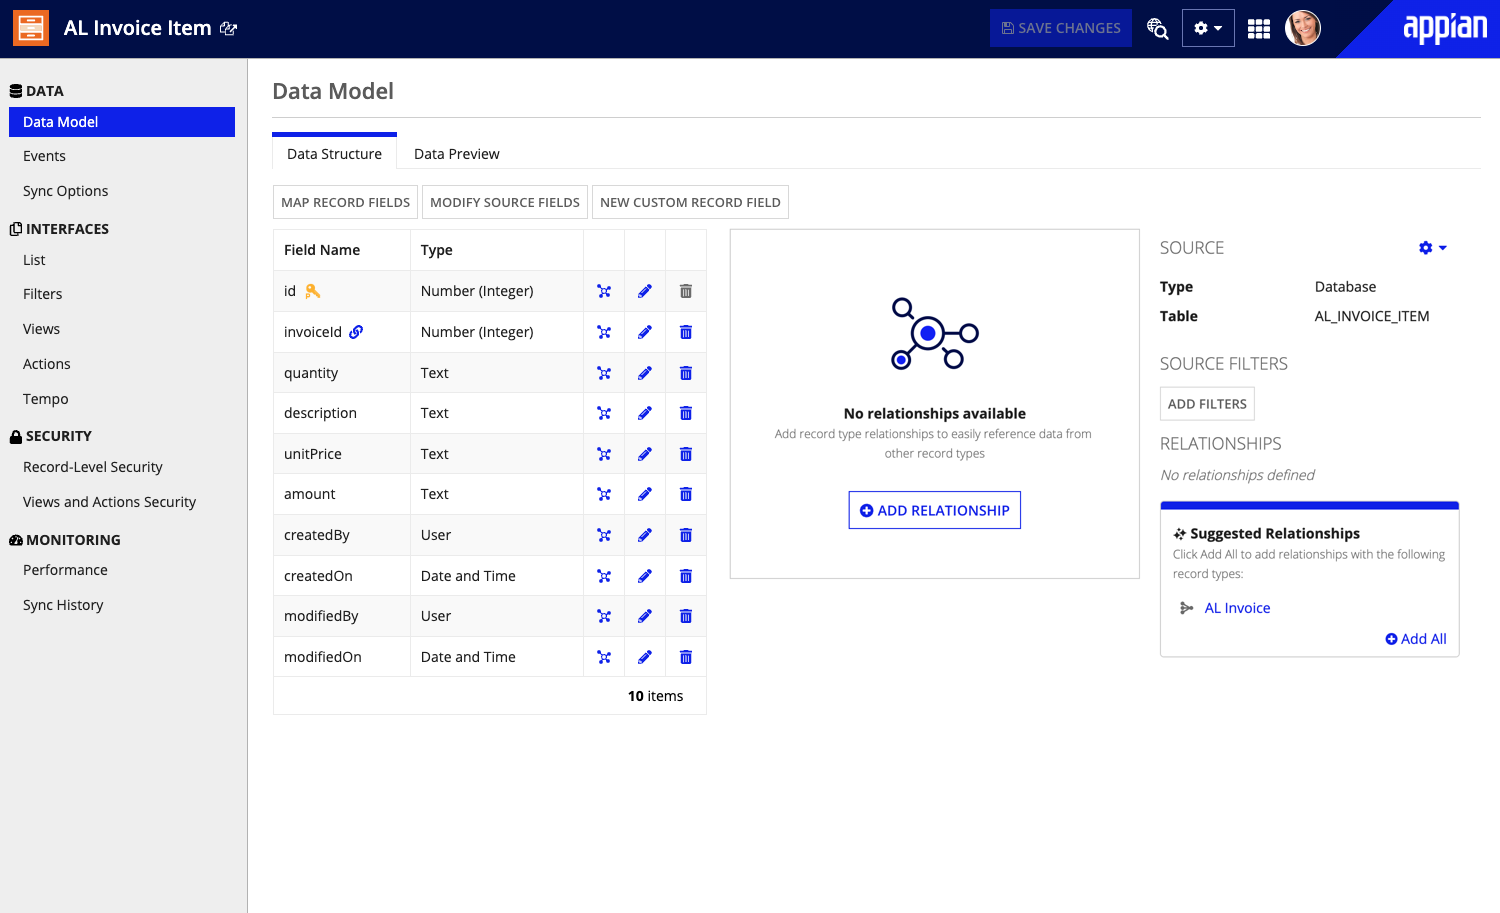Click the user profile avatar
1500x913 pixels.
coord(1303,28)
